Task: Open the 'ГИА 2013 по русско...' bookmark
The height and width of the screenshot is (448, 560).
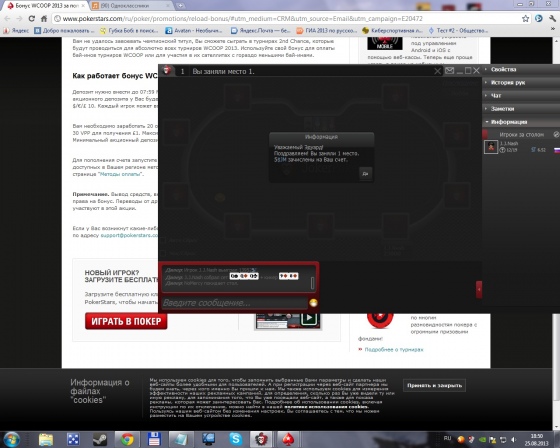Action: (x=327, y=31)
